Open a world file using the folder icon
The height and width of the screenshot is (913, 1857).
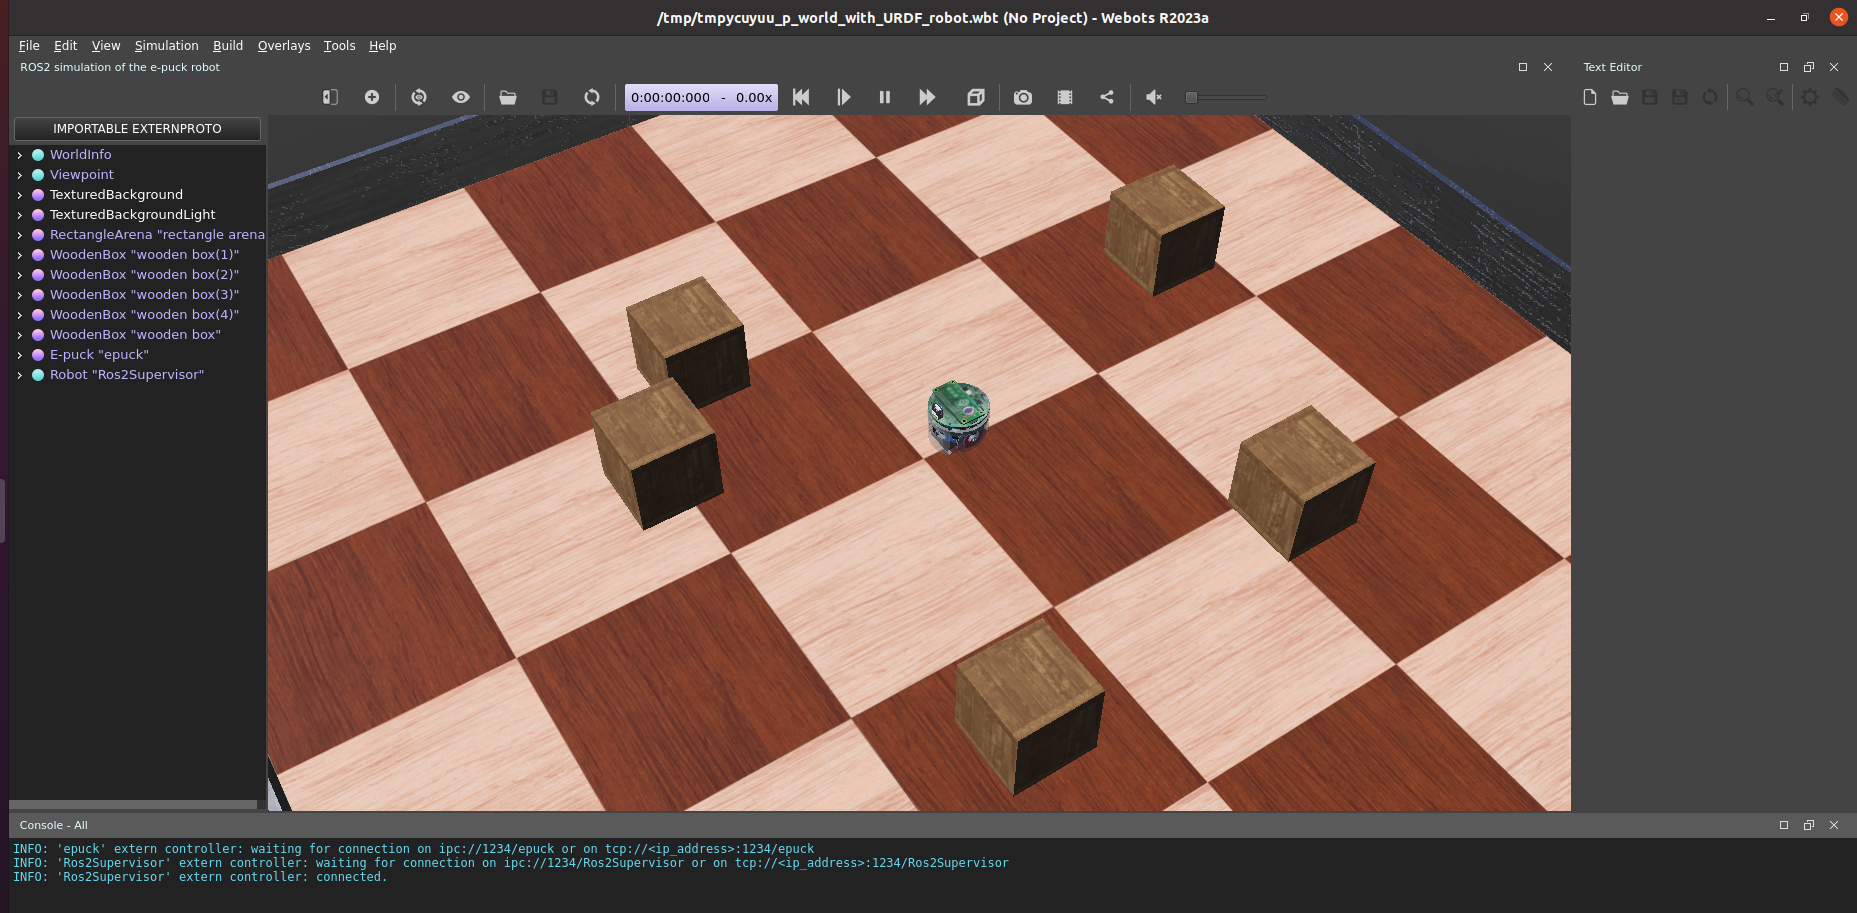[508, 97]
